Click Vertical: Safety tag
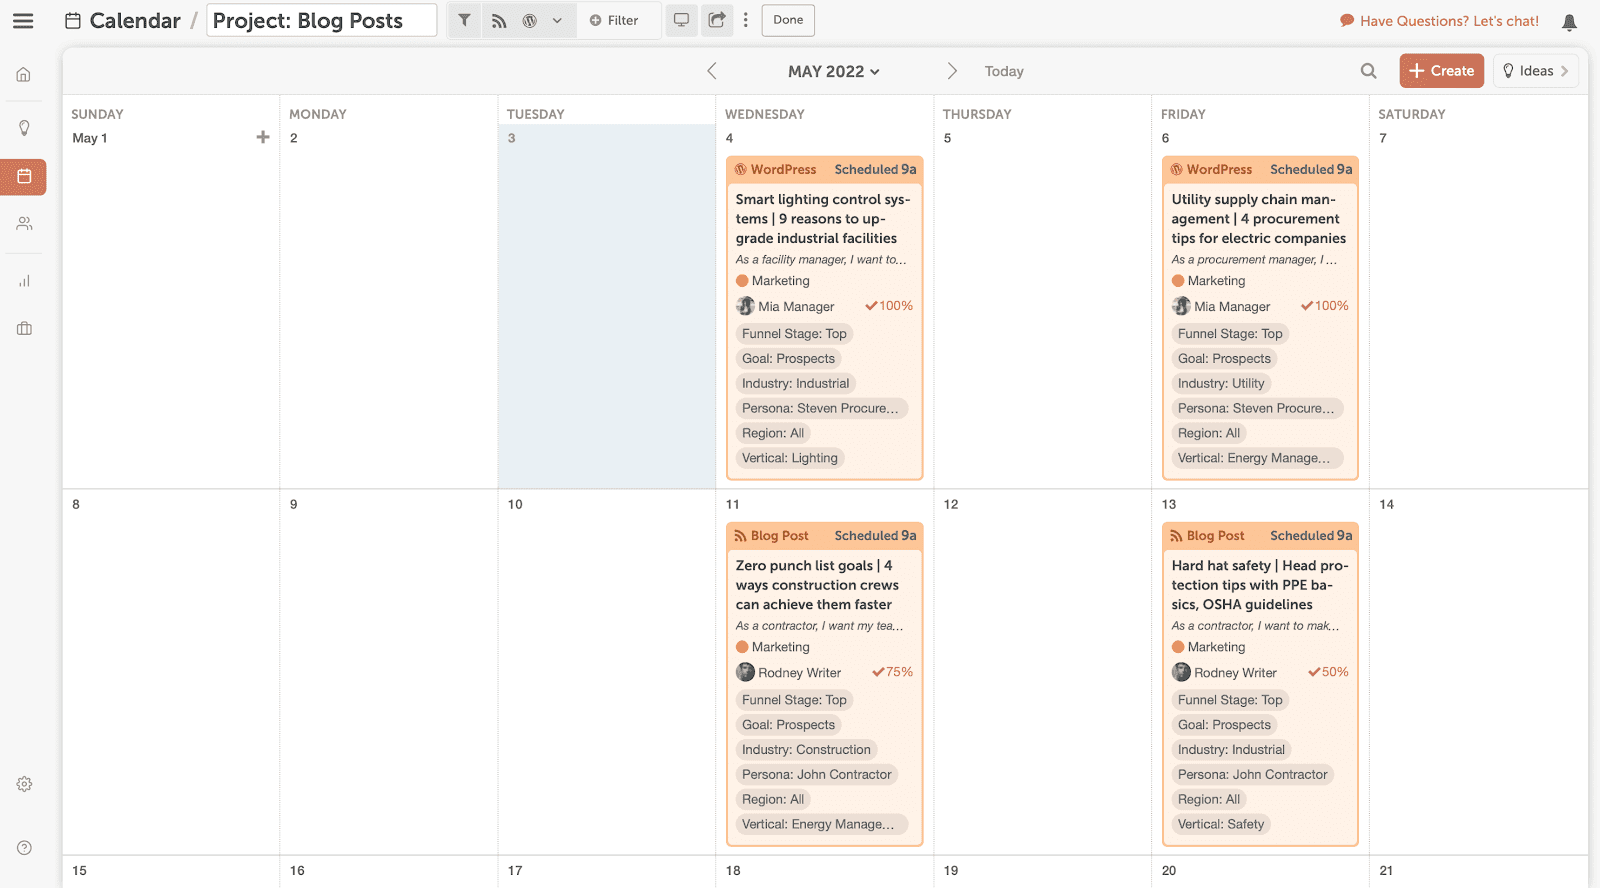 tap(1221, 824)
